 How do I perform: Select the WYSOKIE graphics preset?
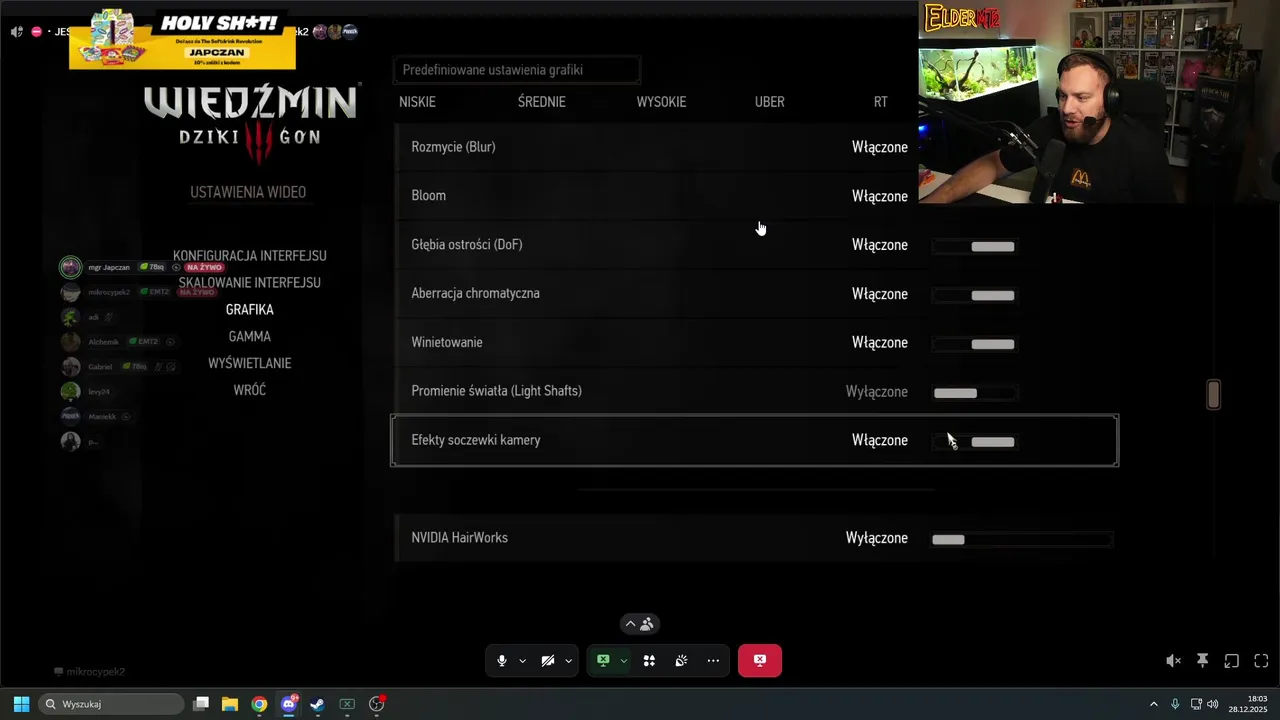click(661, 102)
